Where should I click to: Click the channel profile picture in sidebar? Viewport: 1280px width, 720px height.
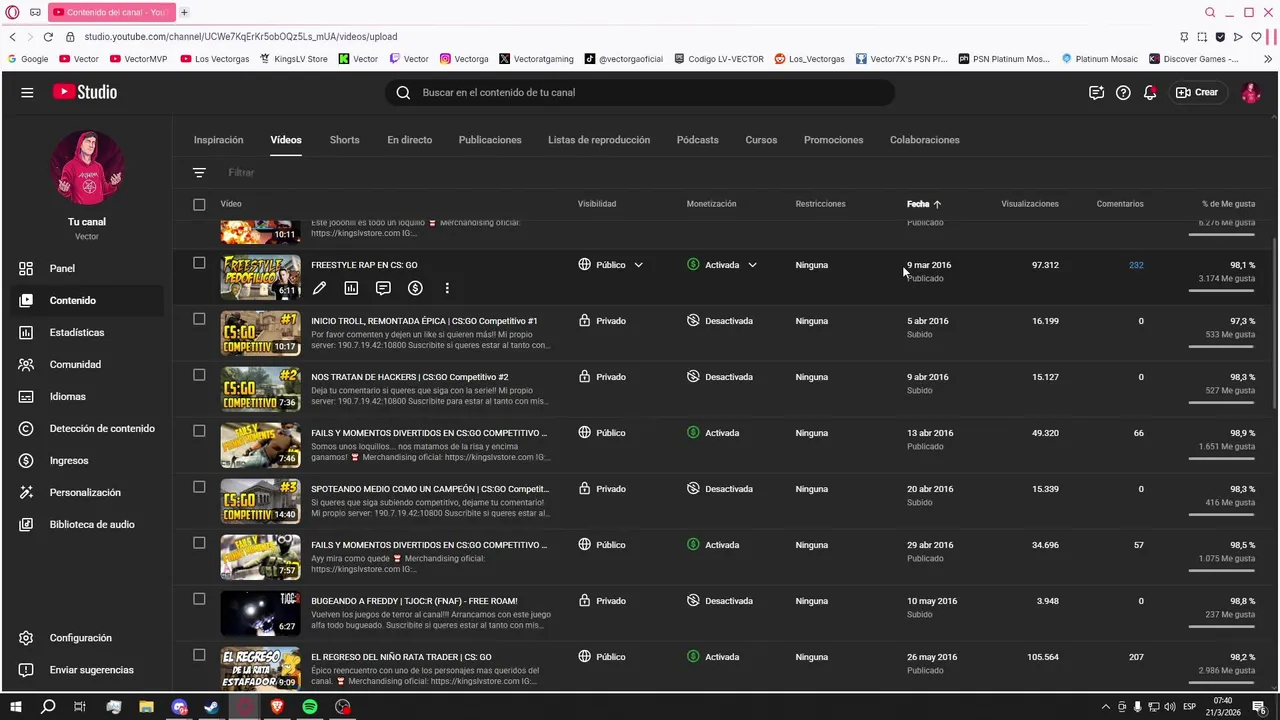pos(88,168)
